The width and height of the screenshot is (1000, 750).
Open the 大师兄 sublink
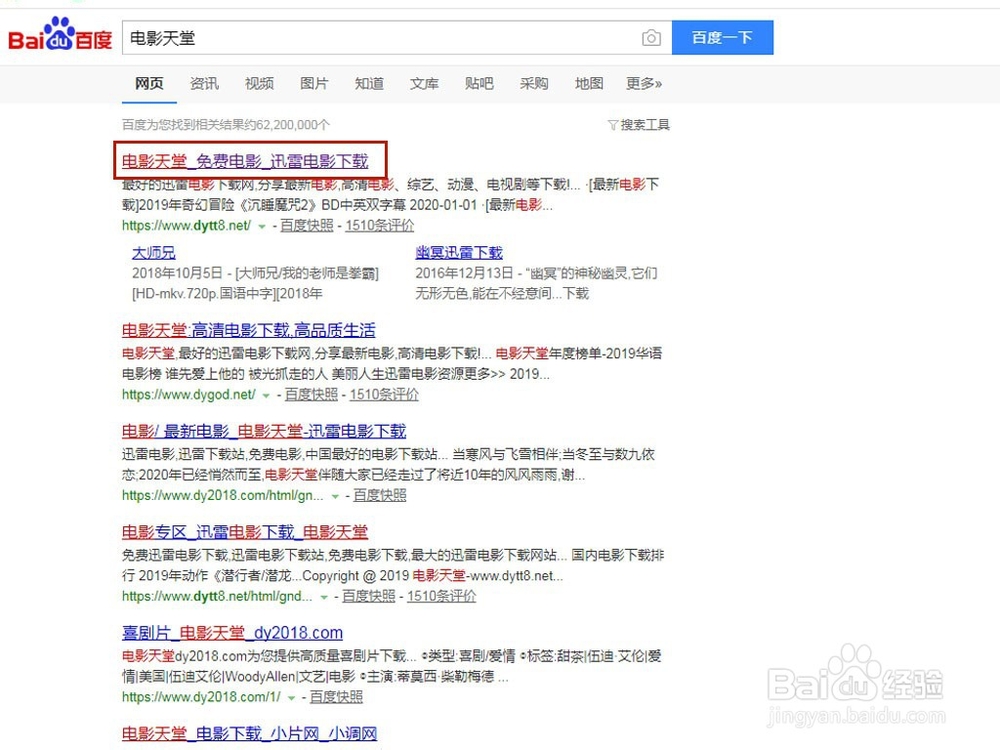154,253
